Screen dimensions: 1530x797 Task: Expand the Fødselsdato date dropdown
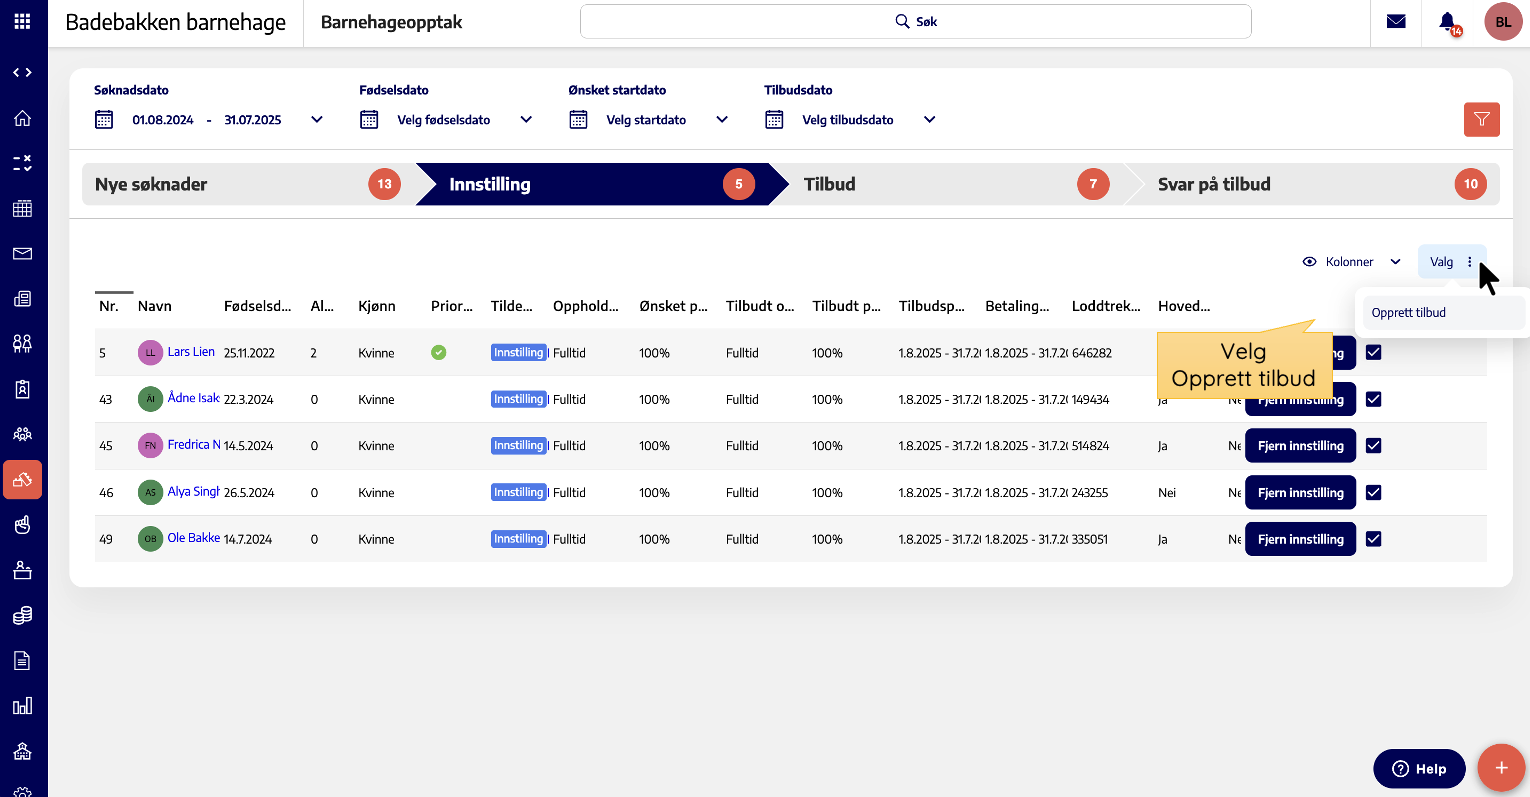(526, 120)
